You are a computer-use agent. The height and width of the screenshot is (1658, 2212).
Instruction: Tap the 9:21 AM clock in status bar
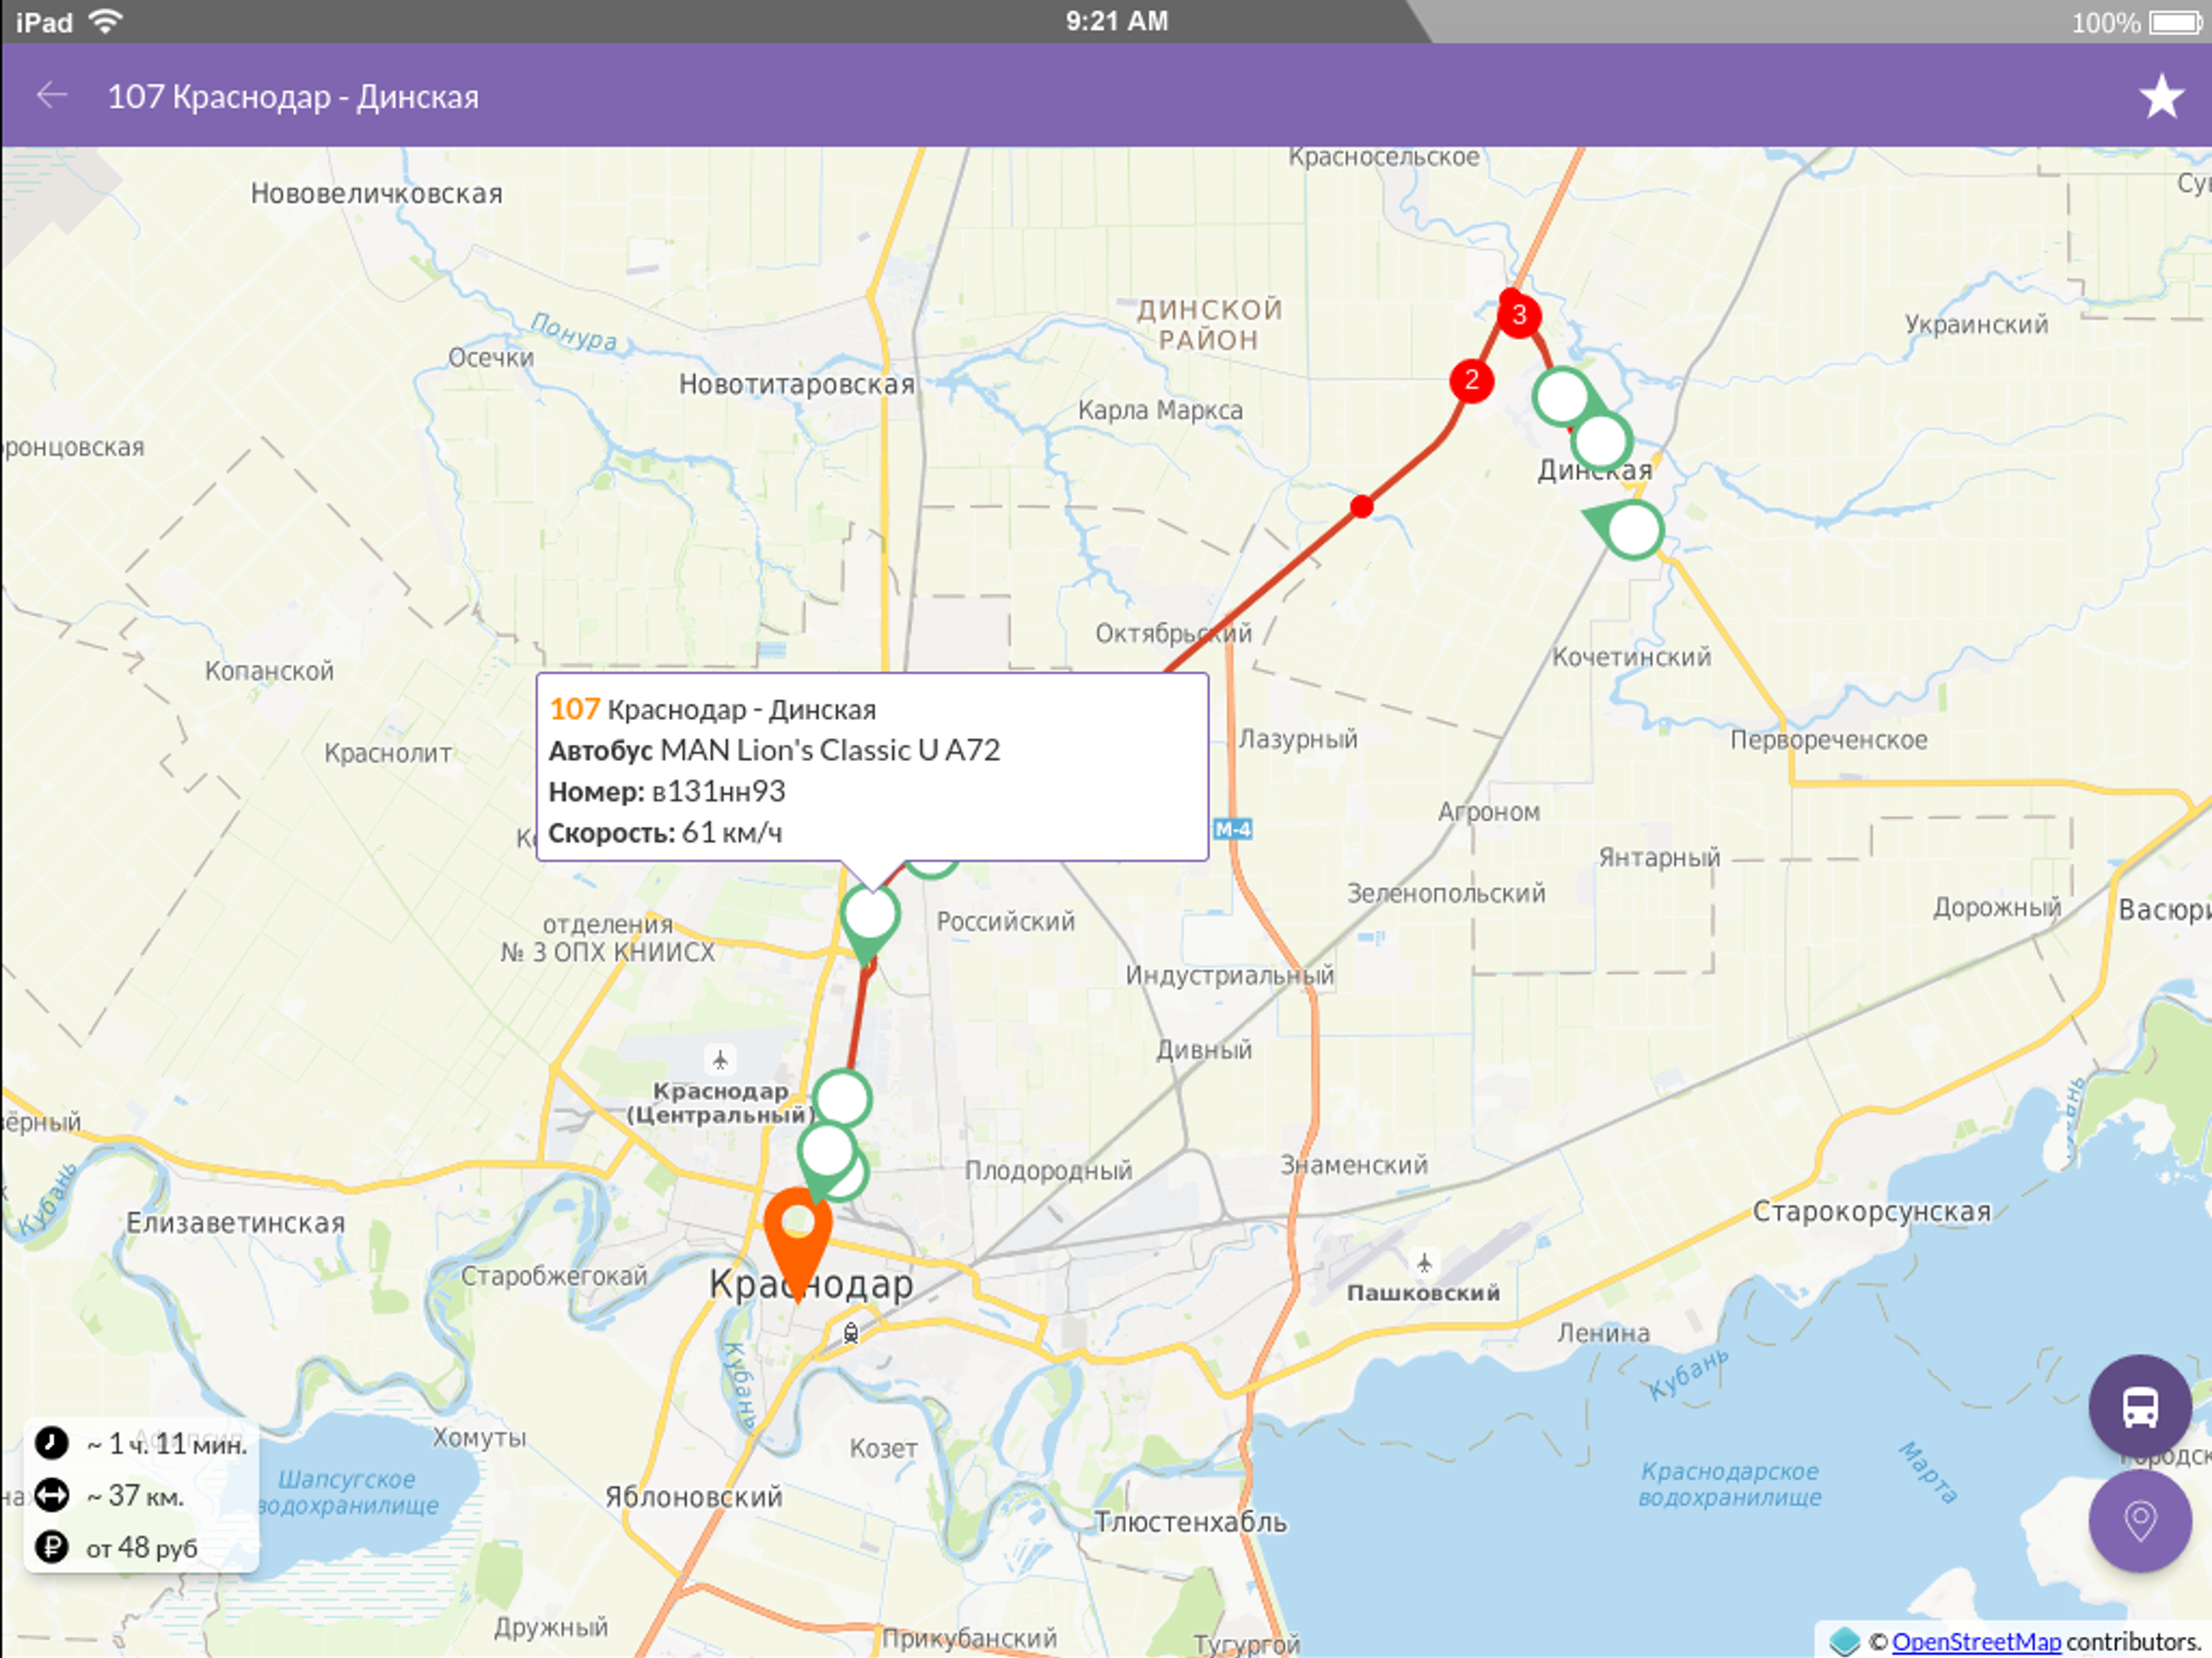tap(1116, 21)
